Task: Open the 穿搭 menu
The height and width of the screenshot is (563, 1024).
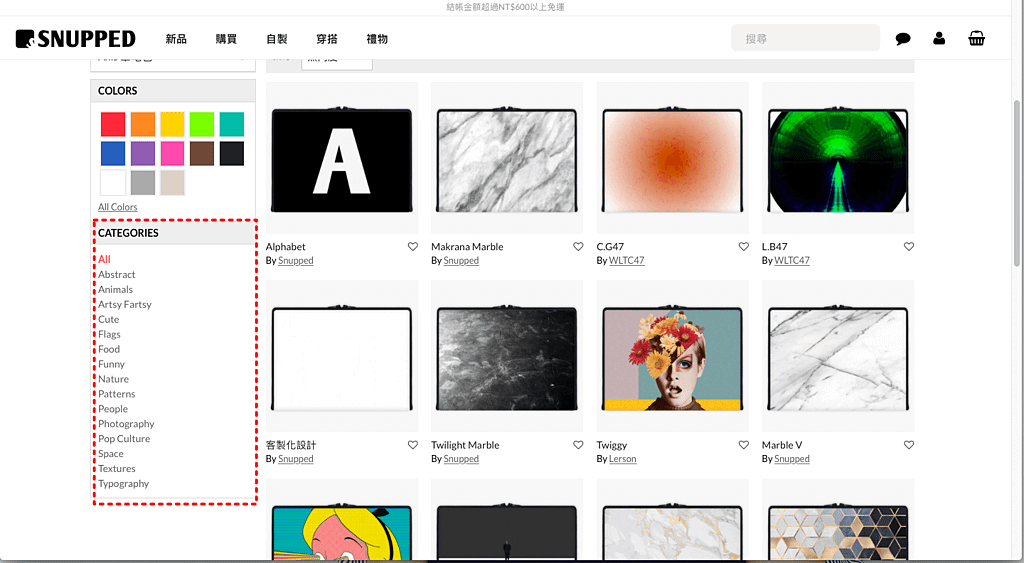Action: pos(327,39)
